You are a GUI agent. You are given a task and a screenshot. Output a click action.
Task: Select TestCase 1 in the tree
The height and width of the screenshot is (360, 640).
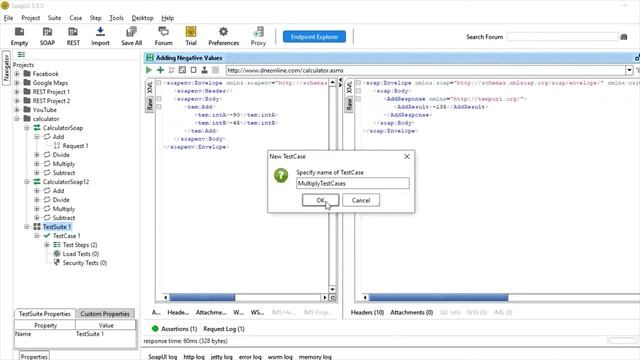tap(67, 236)
